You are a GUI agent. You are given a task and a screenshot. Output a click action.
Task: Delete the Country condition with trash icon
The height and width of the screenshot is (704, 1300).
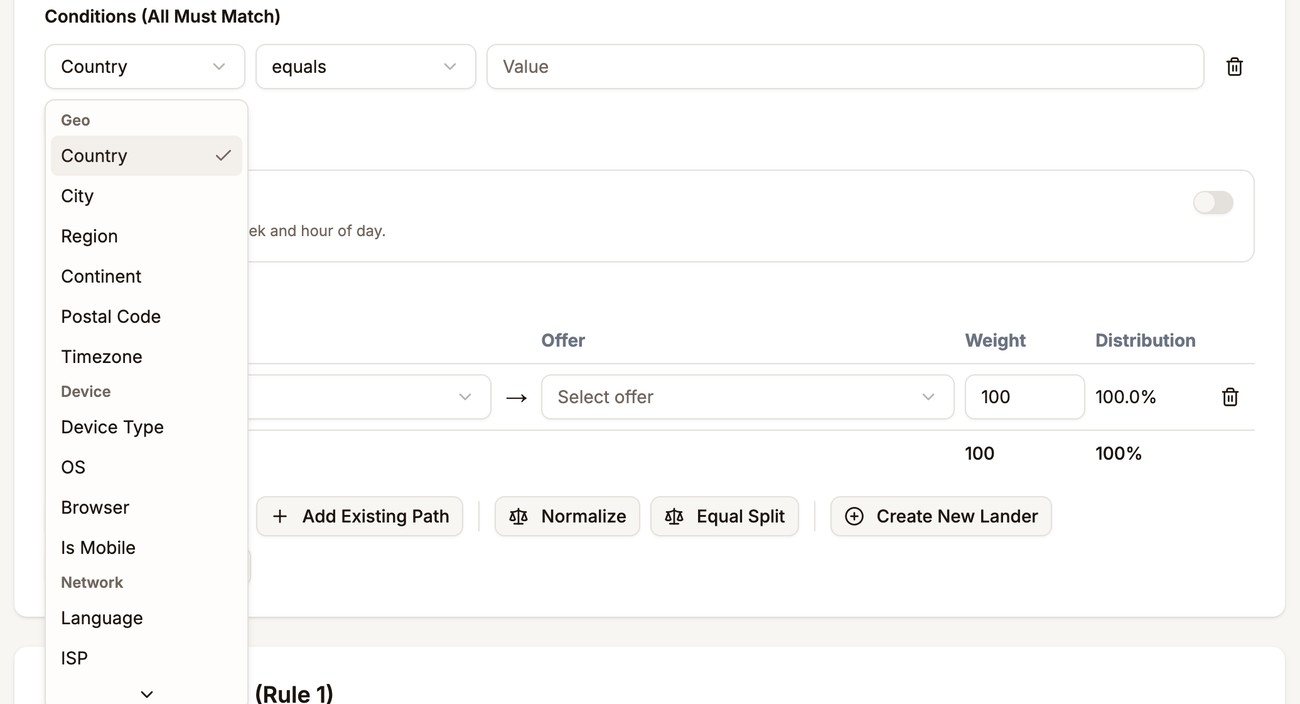click(x=1234, y=67)
